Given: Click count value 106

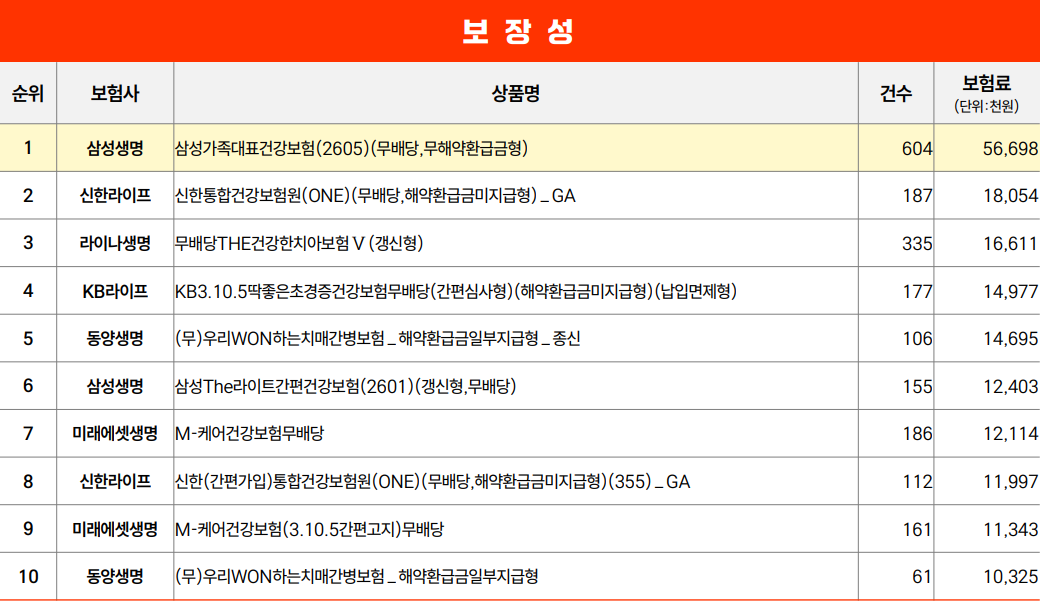Looking at the screenshot, I should pyautogui.click(x=917, y=339).
